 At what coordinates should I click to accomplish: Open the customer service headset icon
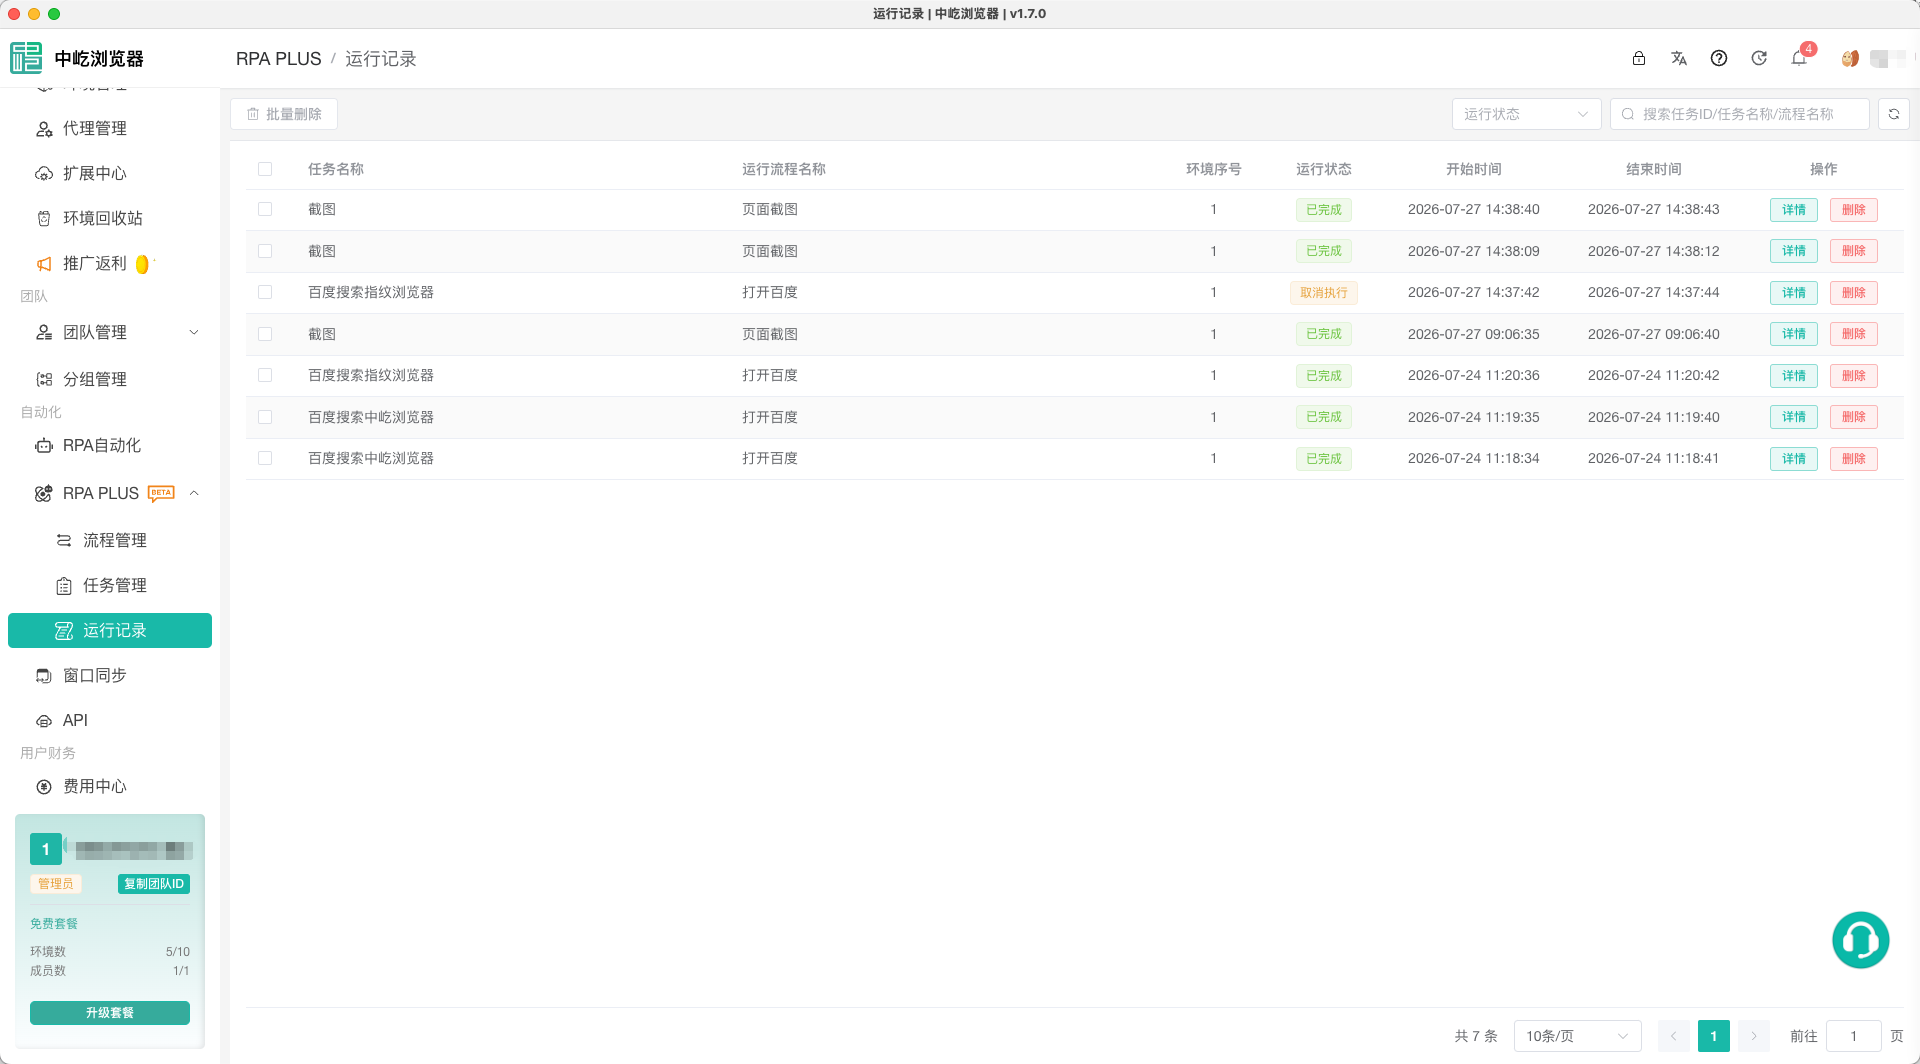click(1860, 940)
